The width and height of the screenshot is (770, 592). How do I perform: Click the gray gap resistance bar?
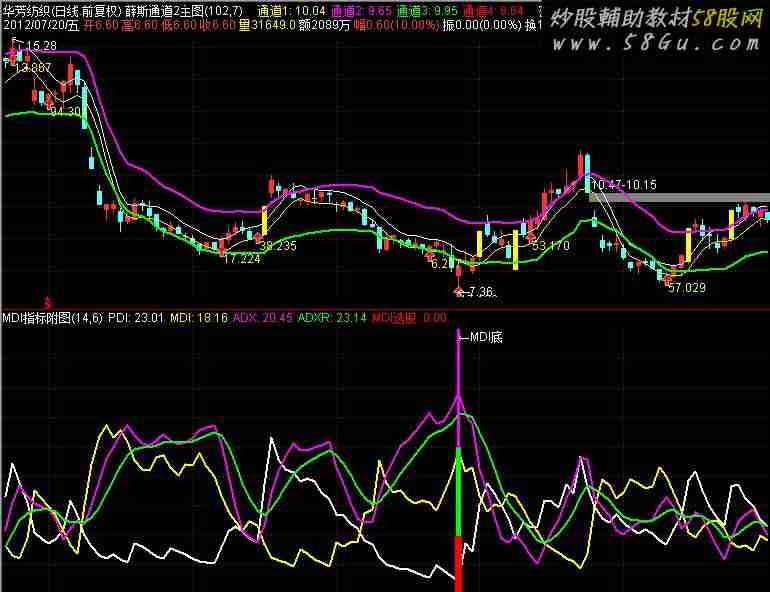pyautogui.click(x=680, y=198)
